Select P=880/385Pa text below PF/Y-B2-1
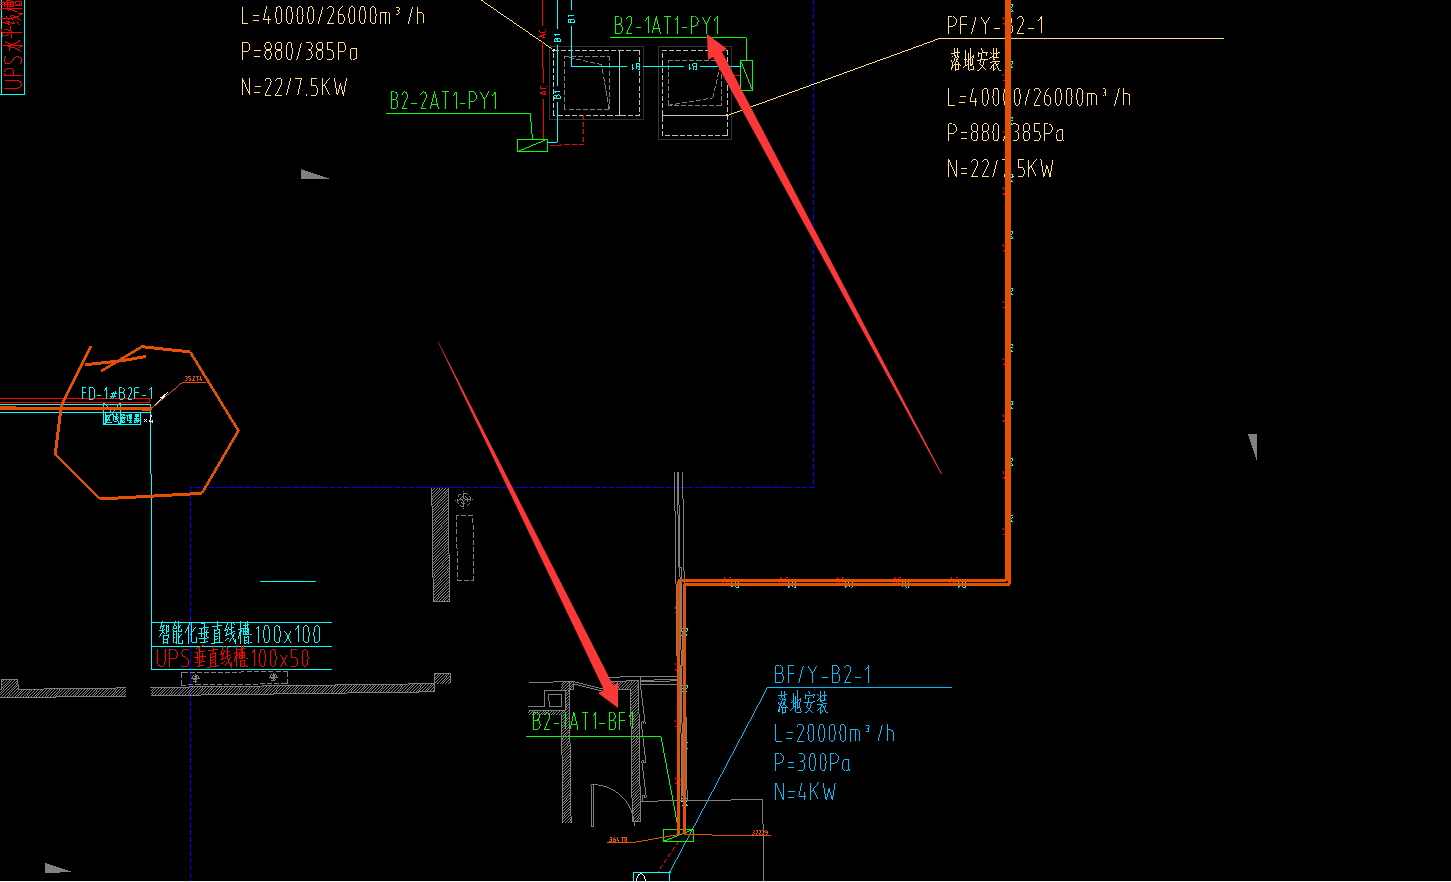 pos(1005,133)
